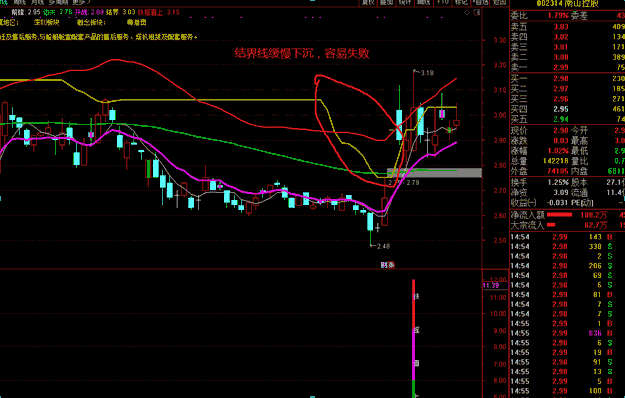Select the 买一 2.98 bid row

[568, 78]
